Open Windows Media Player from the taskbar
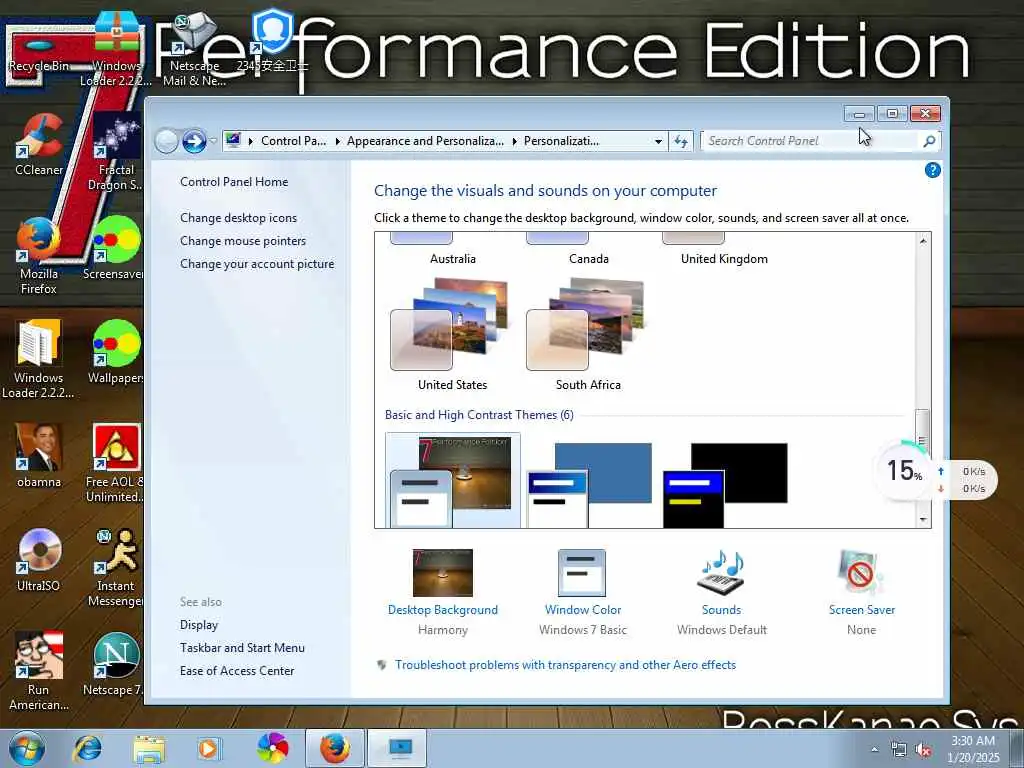The image size is (1024, 768). (x=209, y=748)
